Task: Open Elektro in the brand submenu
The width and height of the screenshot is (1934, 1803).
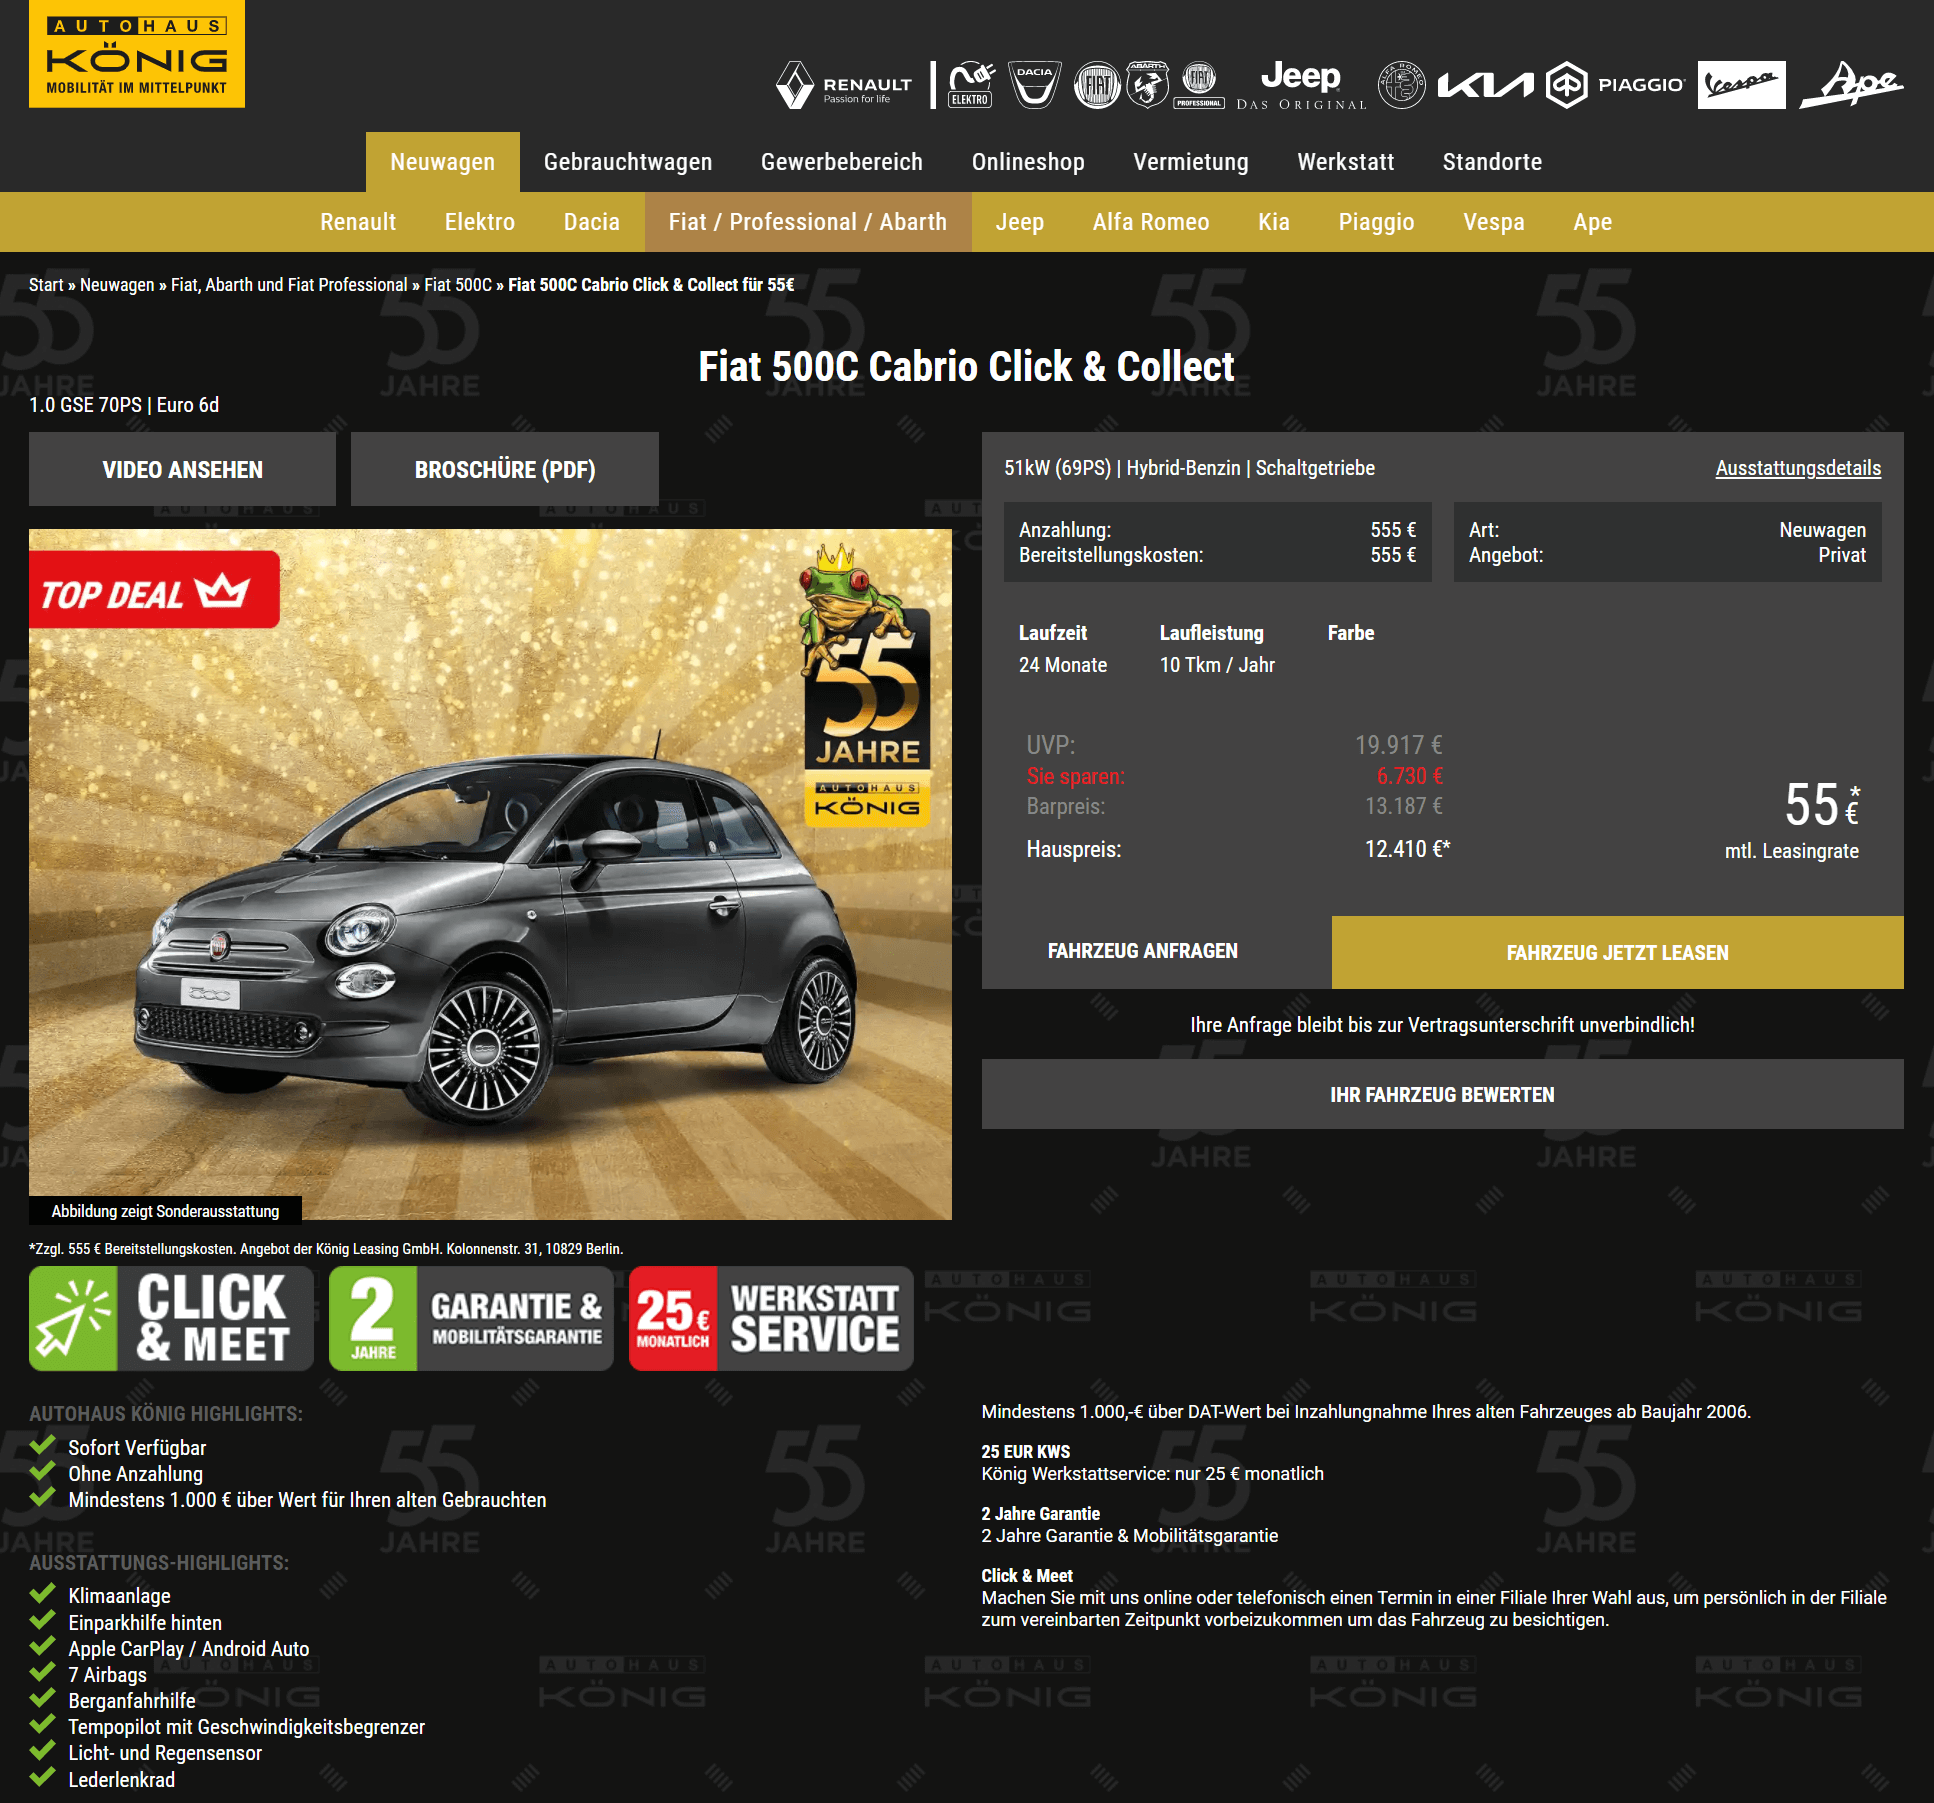Action: click(x=480, y=222)
